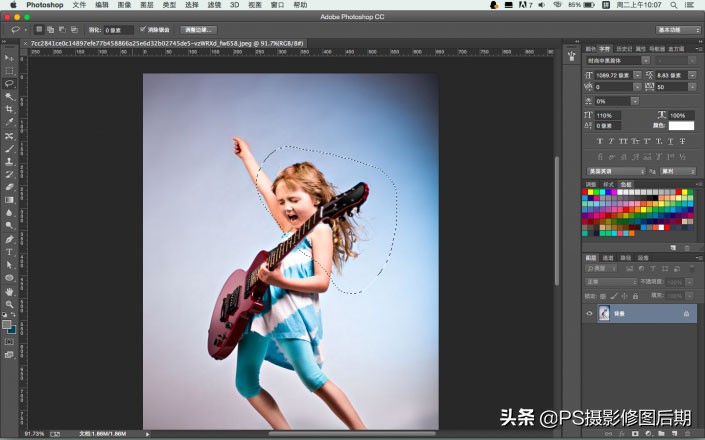Open the 基本功能 workspace dropdown

tap(676, 30)
